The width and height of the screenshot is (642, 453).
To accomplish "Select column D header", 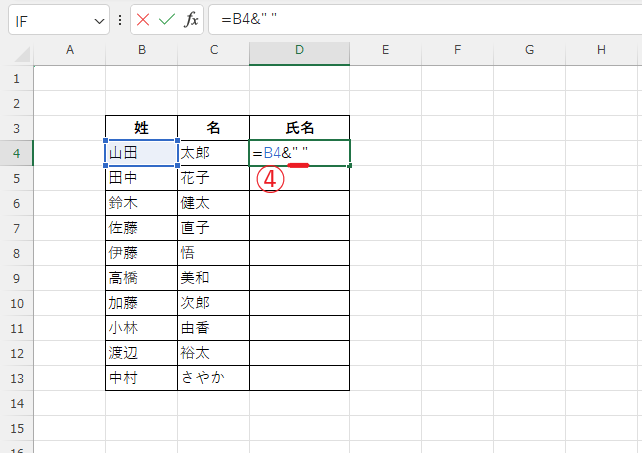I will coord(299,50).
